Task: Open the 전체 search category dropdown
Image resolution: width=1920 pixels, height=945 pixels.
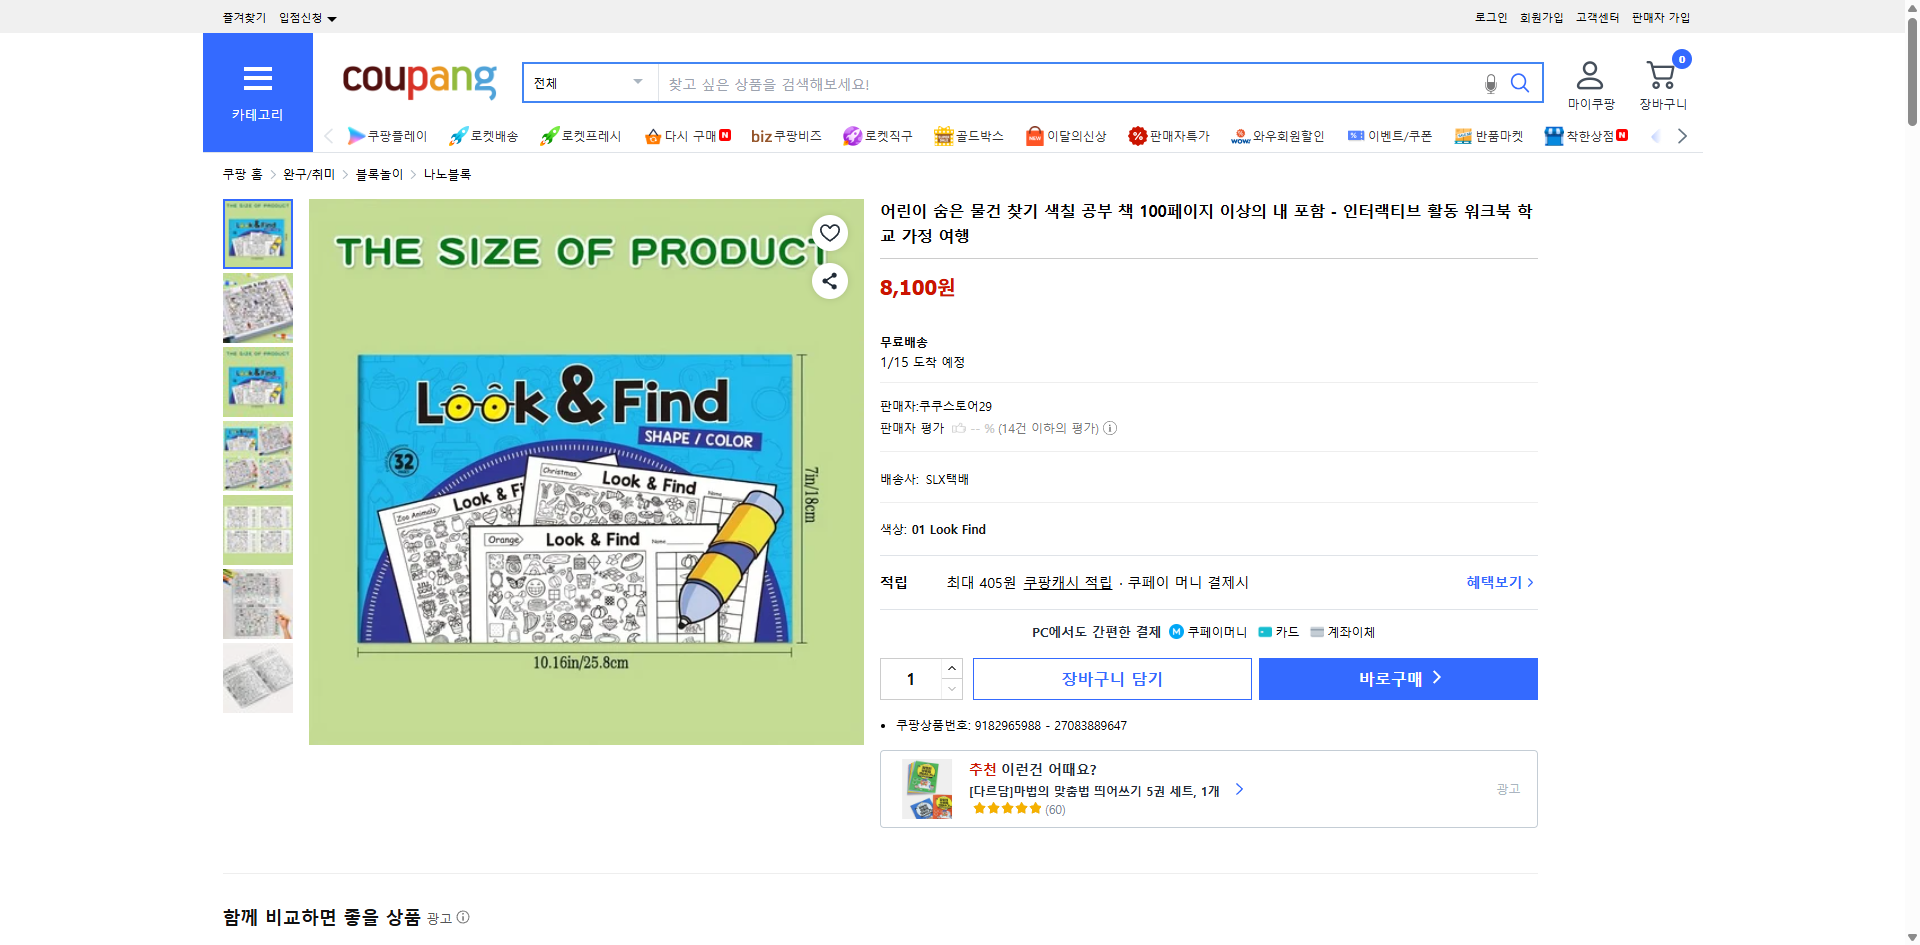Action: point(588,83)
